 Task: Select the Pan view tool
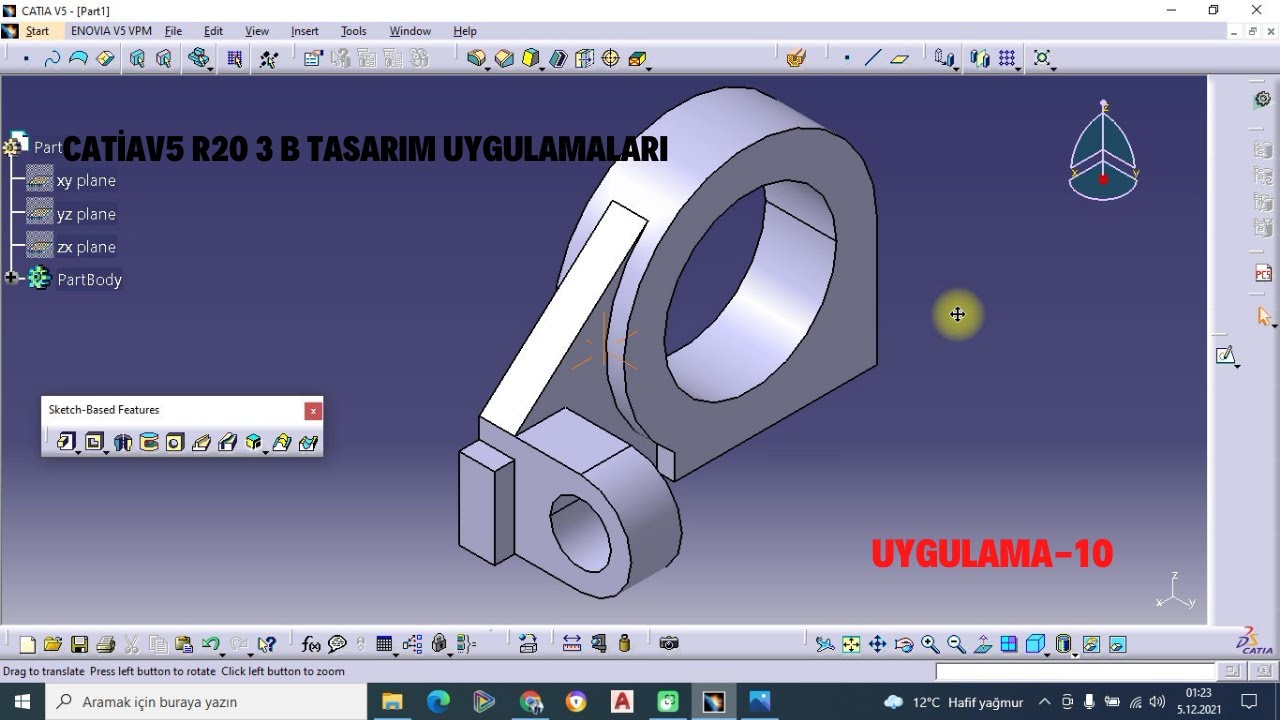[877, 644]
